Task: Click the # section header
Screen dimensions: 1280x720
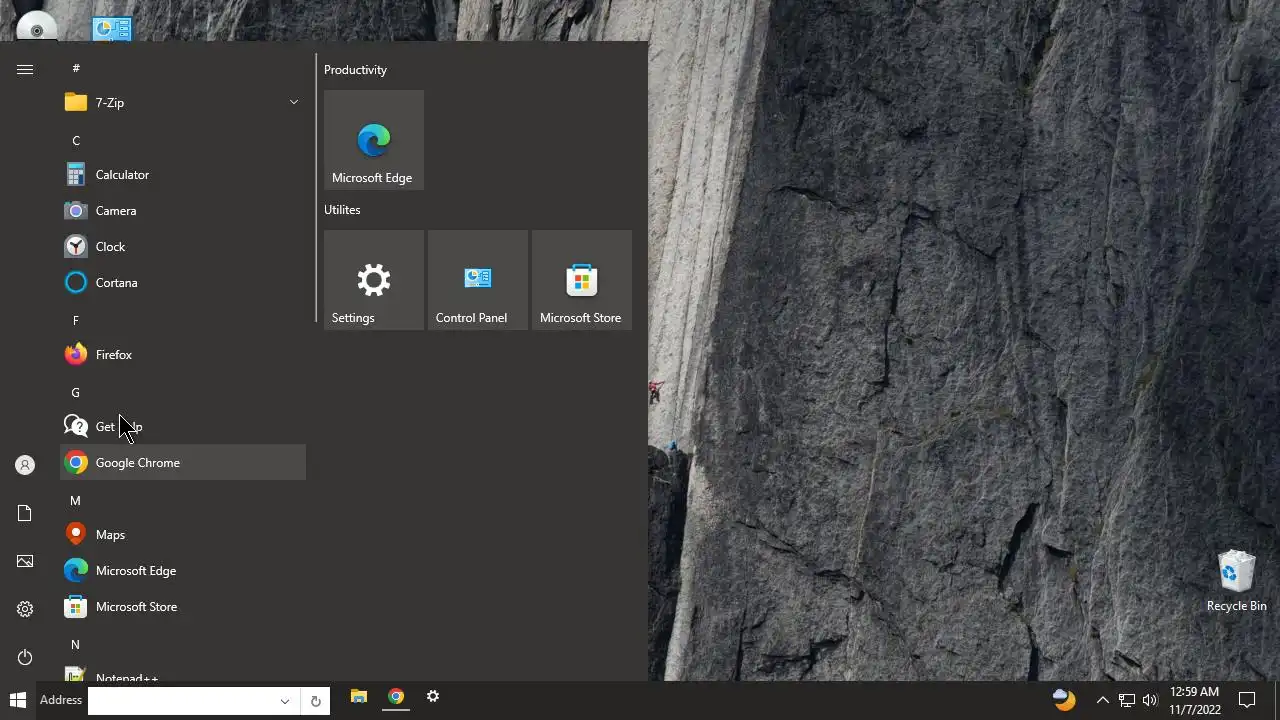Action: pos(75,68)
